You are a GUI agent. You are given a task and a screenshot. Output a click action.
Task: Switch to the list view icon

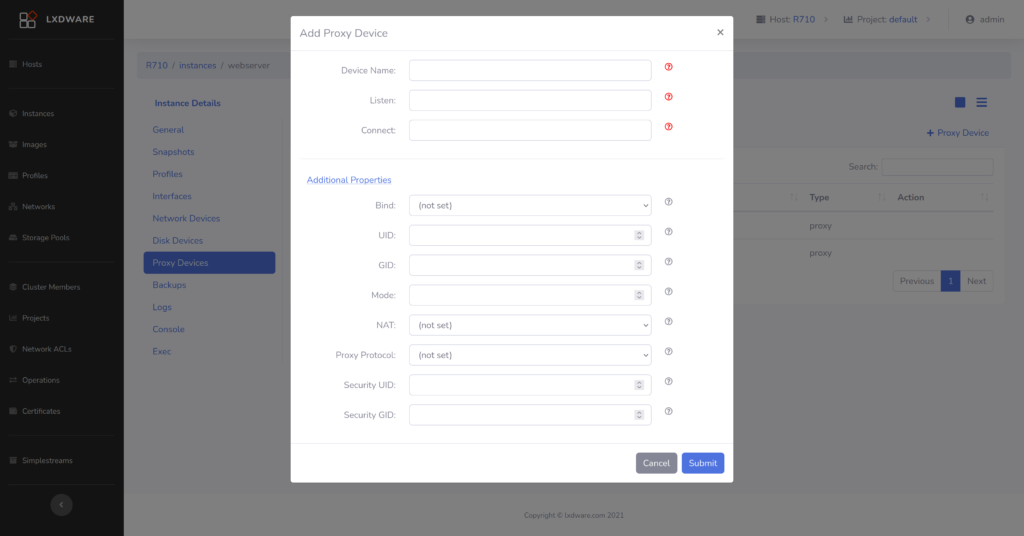(982, 102)
